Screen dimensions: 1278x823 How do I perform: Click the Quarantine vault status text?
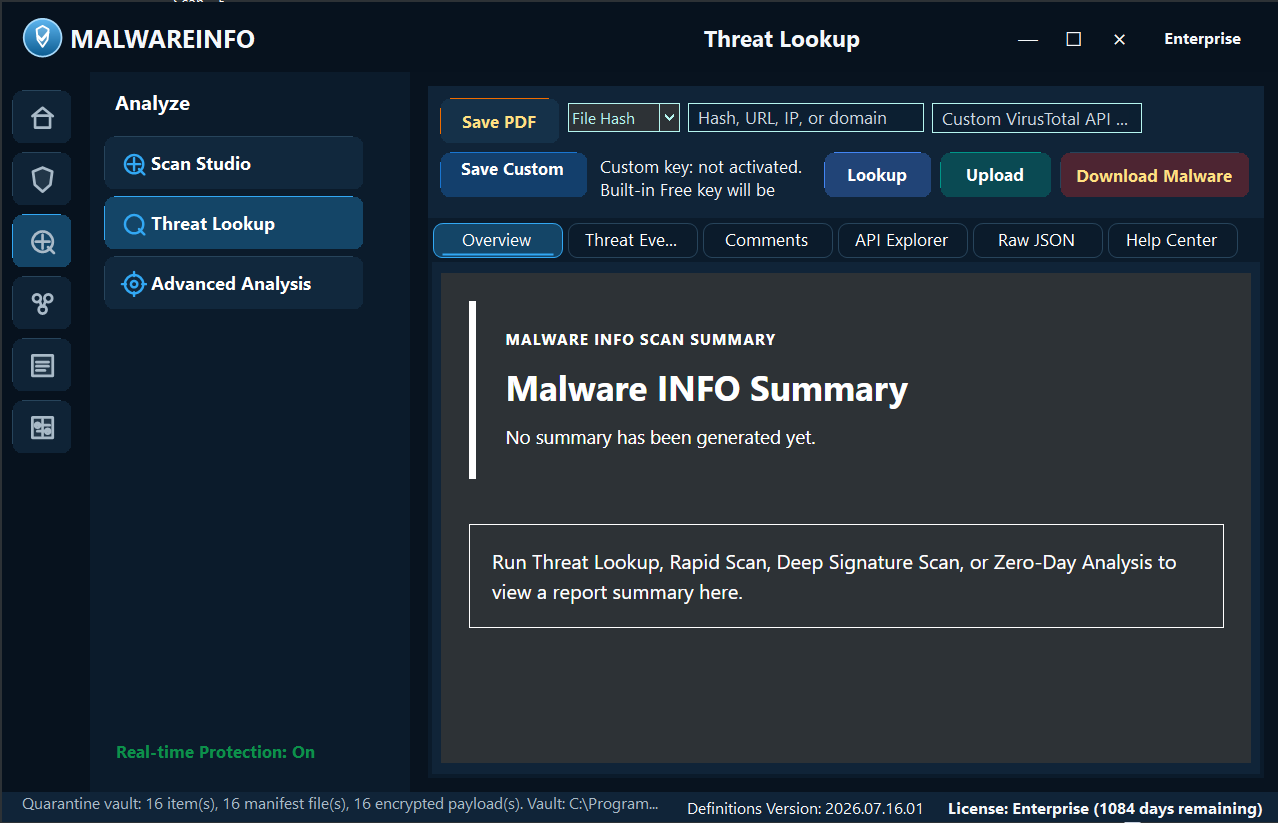pyautogui.click(x=340, y=804)
